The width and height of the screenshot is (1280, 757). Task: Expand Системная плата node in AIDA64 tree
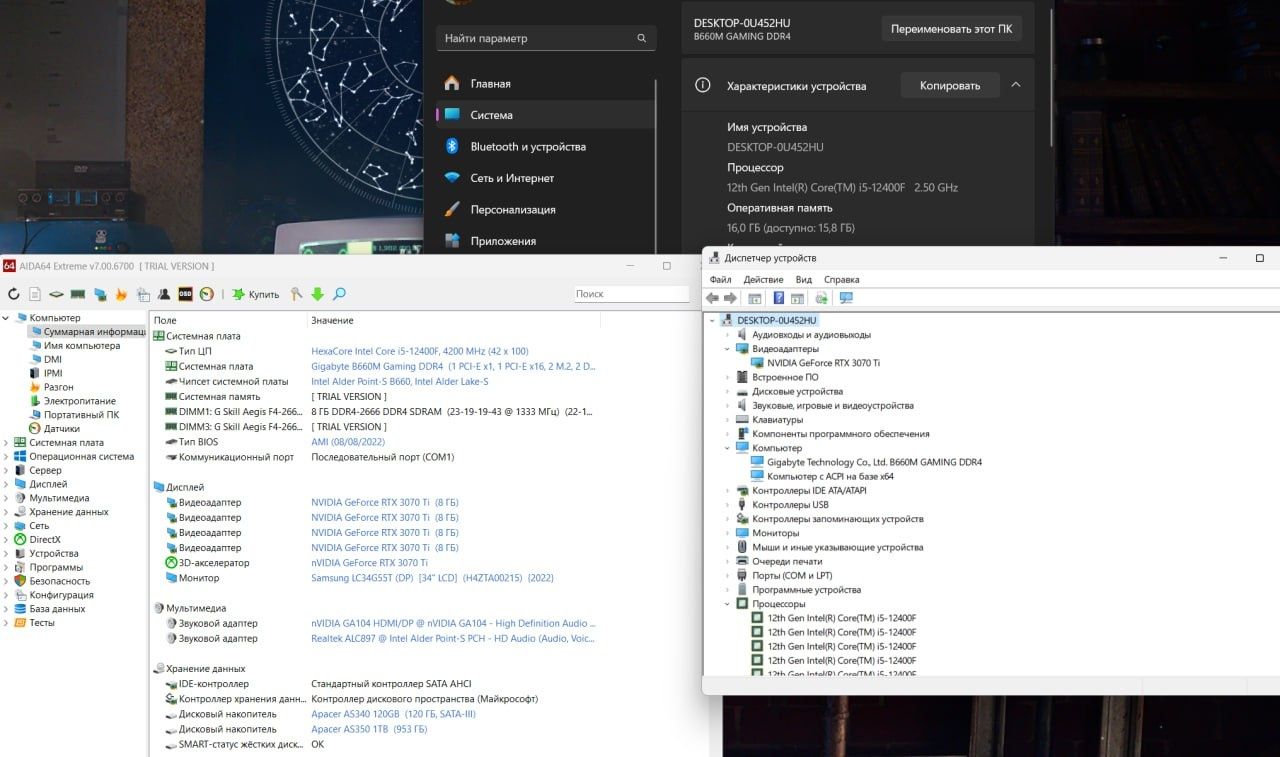[x=6, y=442]
